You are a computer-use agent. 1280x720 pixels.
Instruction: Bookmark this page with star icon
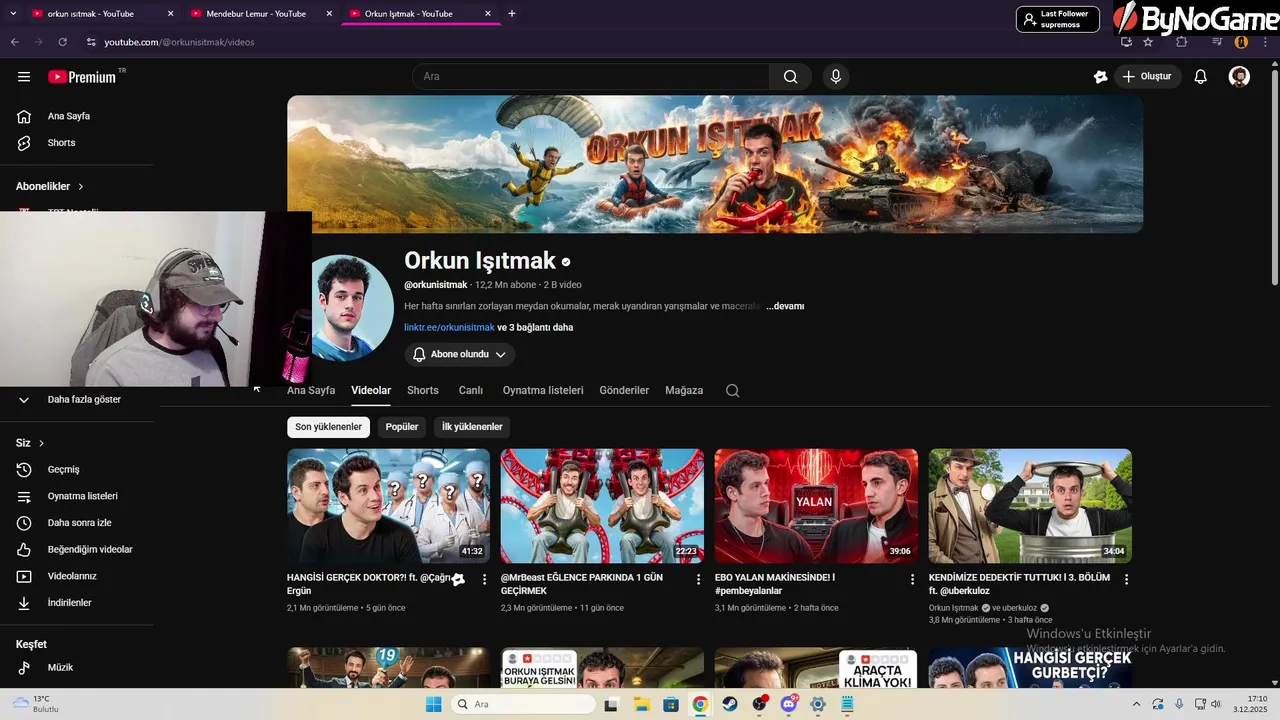click(x=1148, y=42)
